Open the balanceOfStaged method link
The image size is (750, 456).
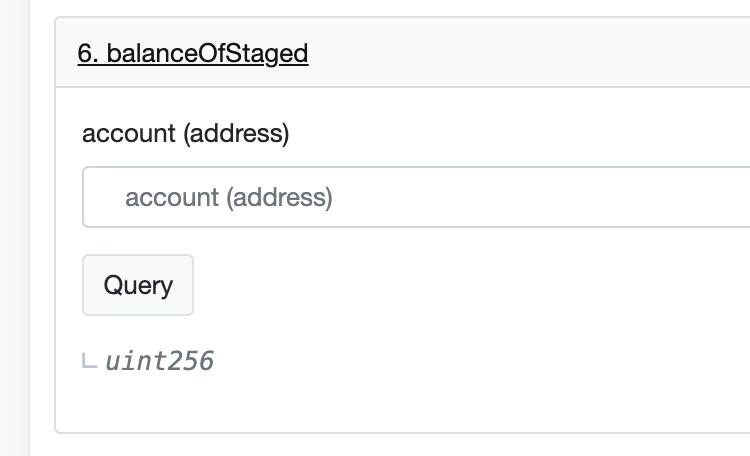pyautogui.click(x=192, y=53)
